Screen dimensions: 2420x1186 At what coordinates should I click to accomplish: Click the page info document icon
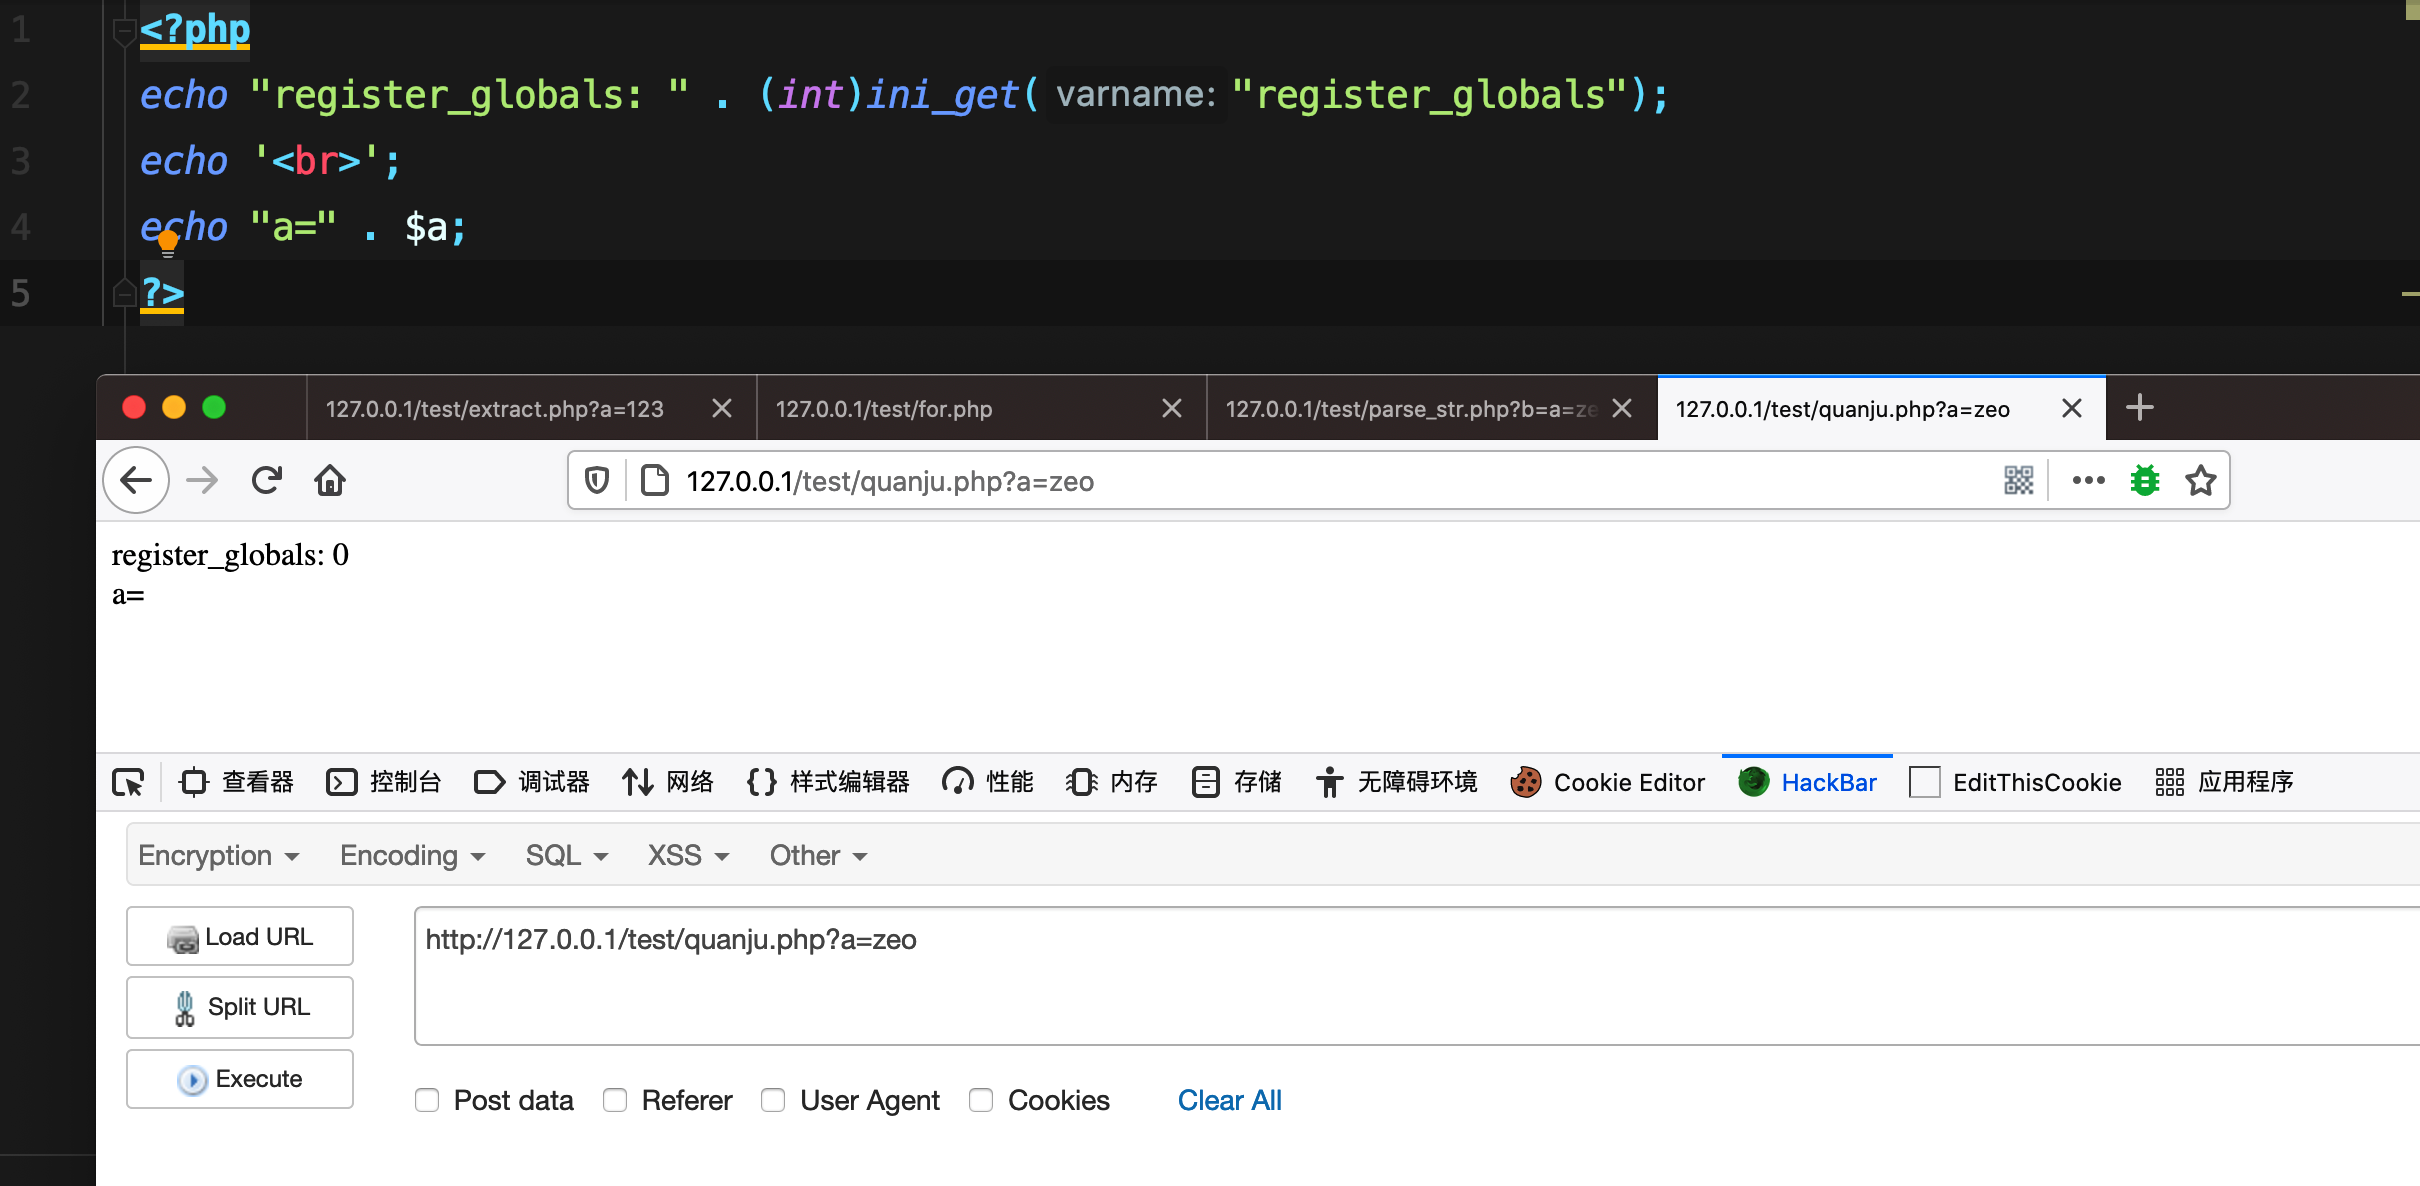654,481
